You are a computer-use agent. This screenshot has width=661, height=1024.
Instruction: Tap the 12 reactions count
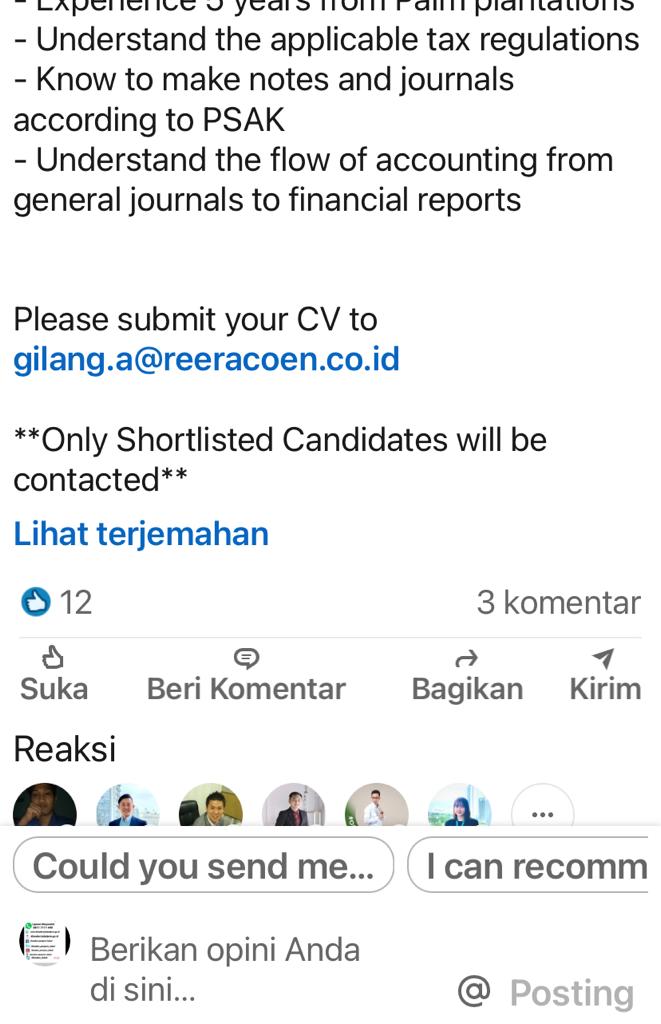click(x=76, y=602)
